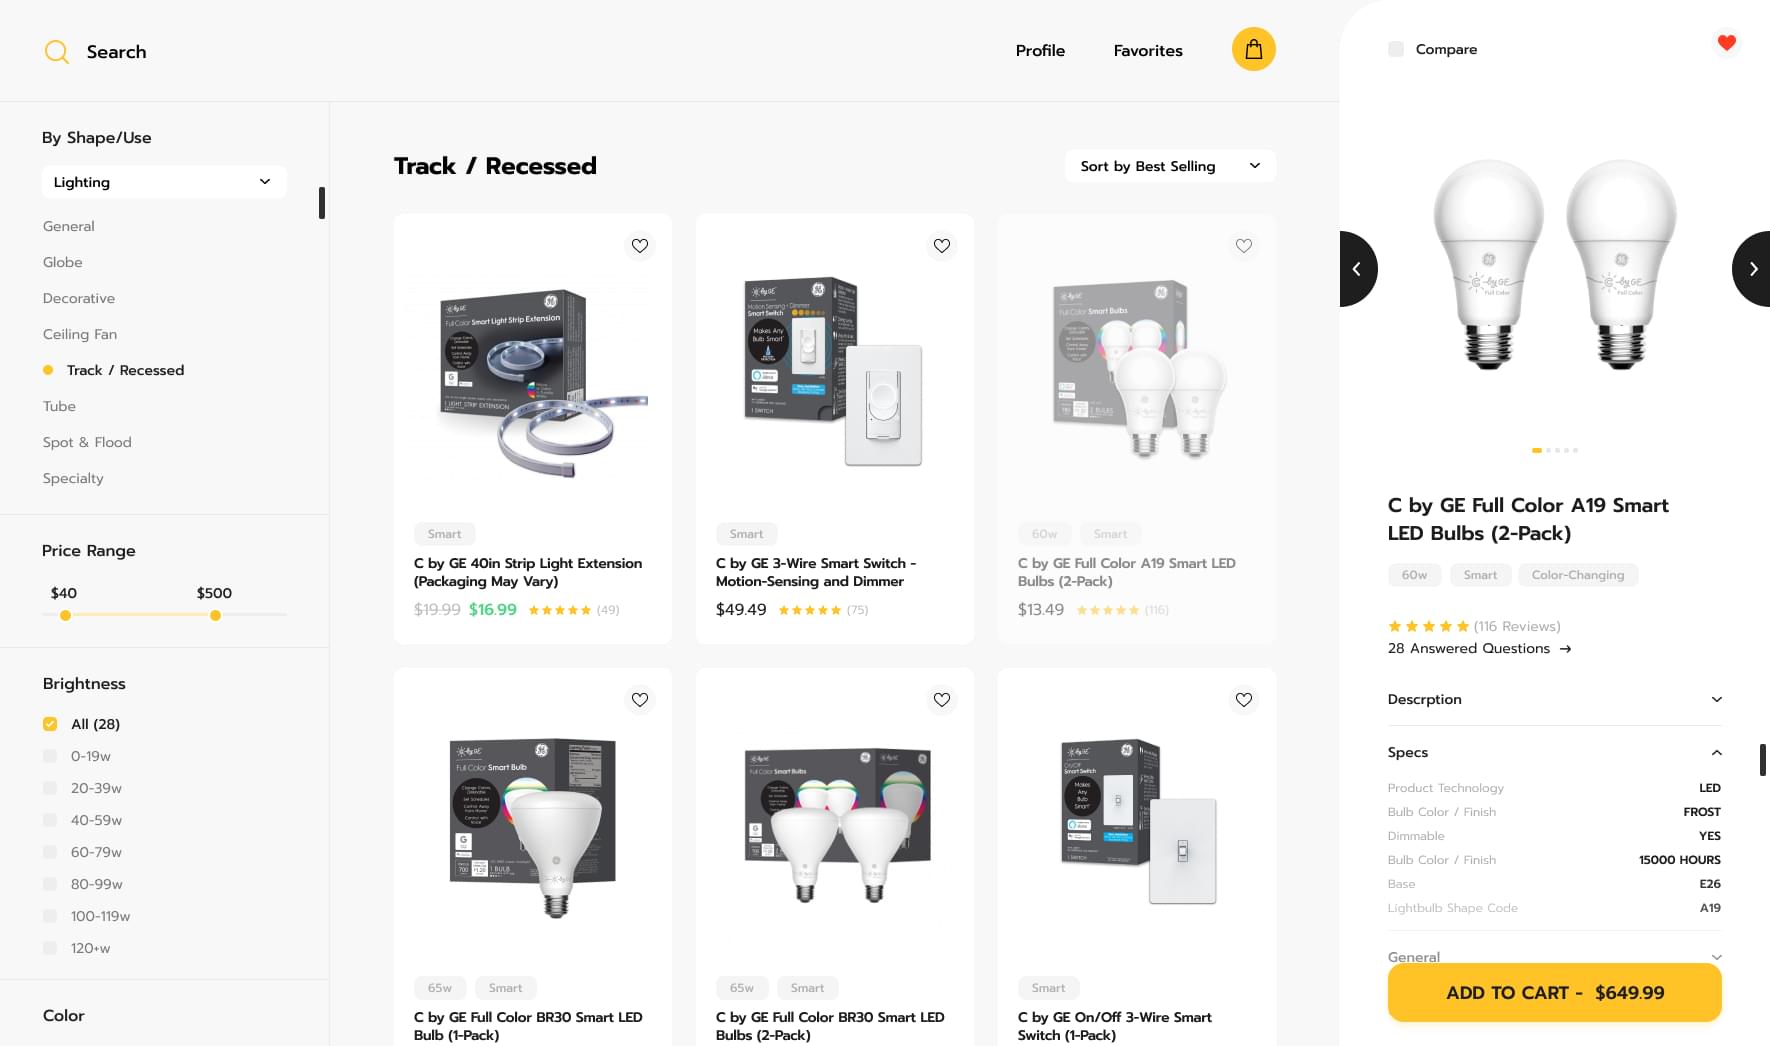Go to next product image arrow
The width and height of the screenshot is (1770, 1046).
[x=1752, y=269]
